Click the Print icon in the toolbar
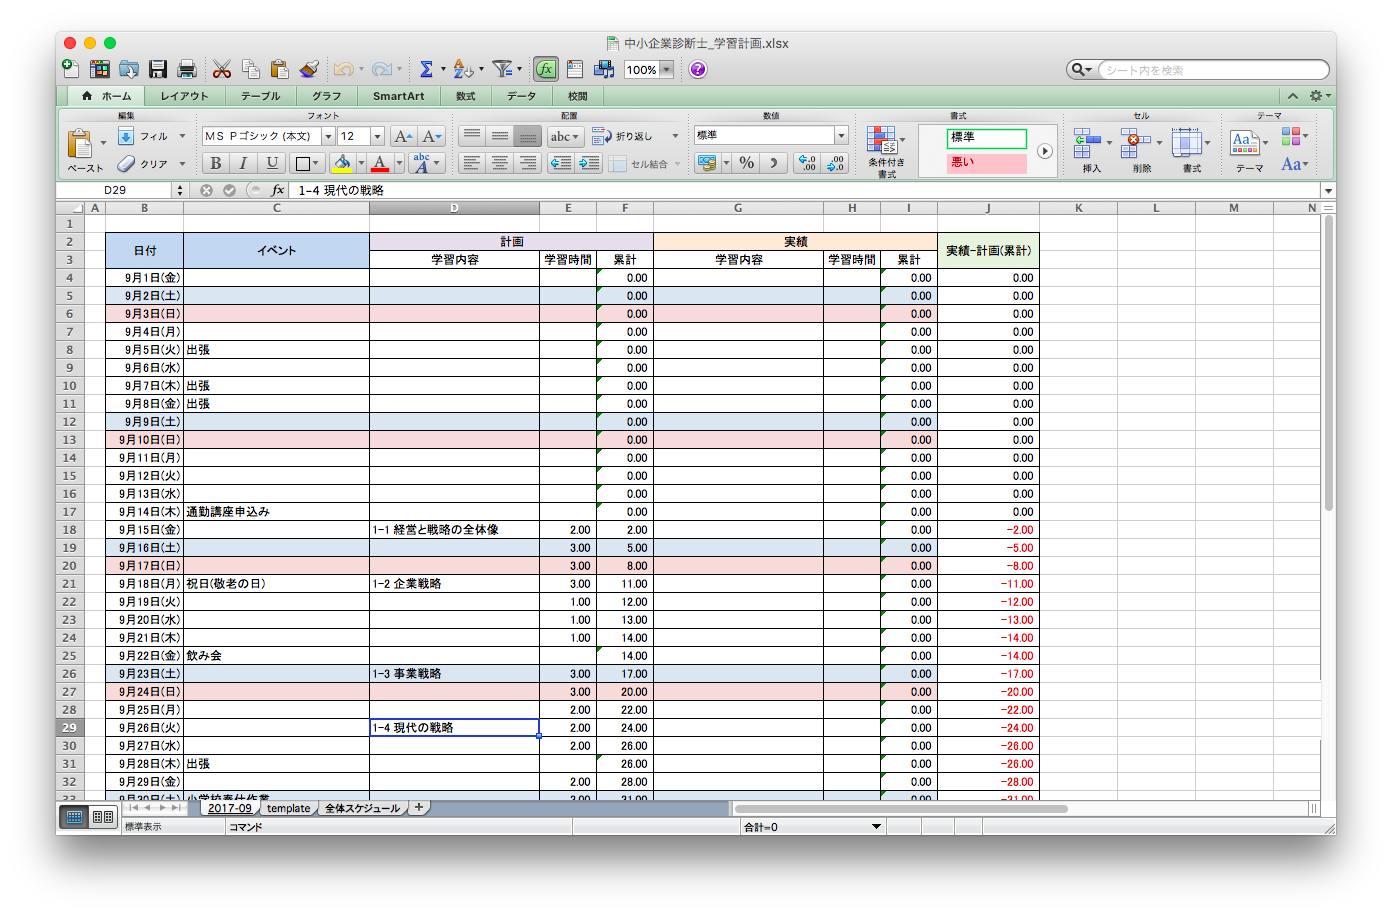The height and width of the screenshot is (915, 1392). point(187,69)
